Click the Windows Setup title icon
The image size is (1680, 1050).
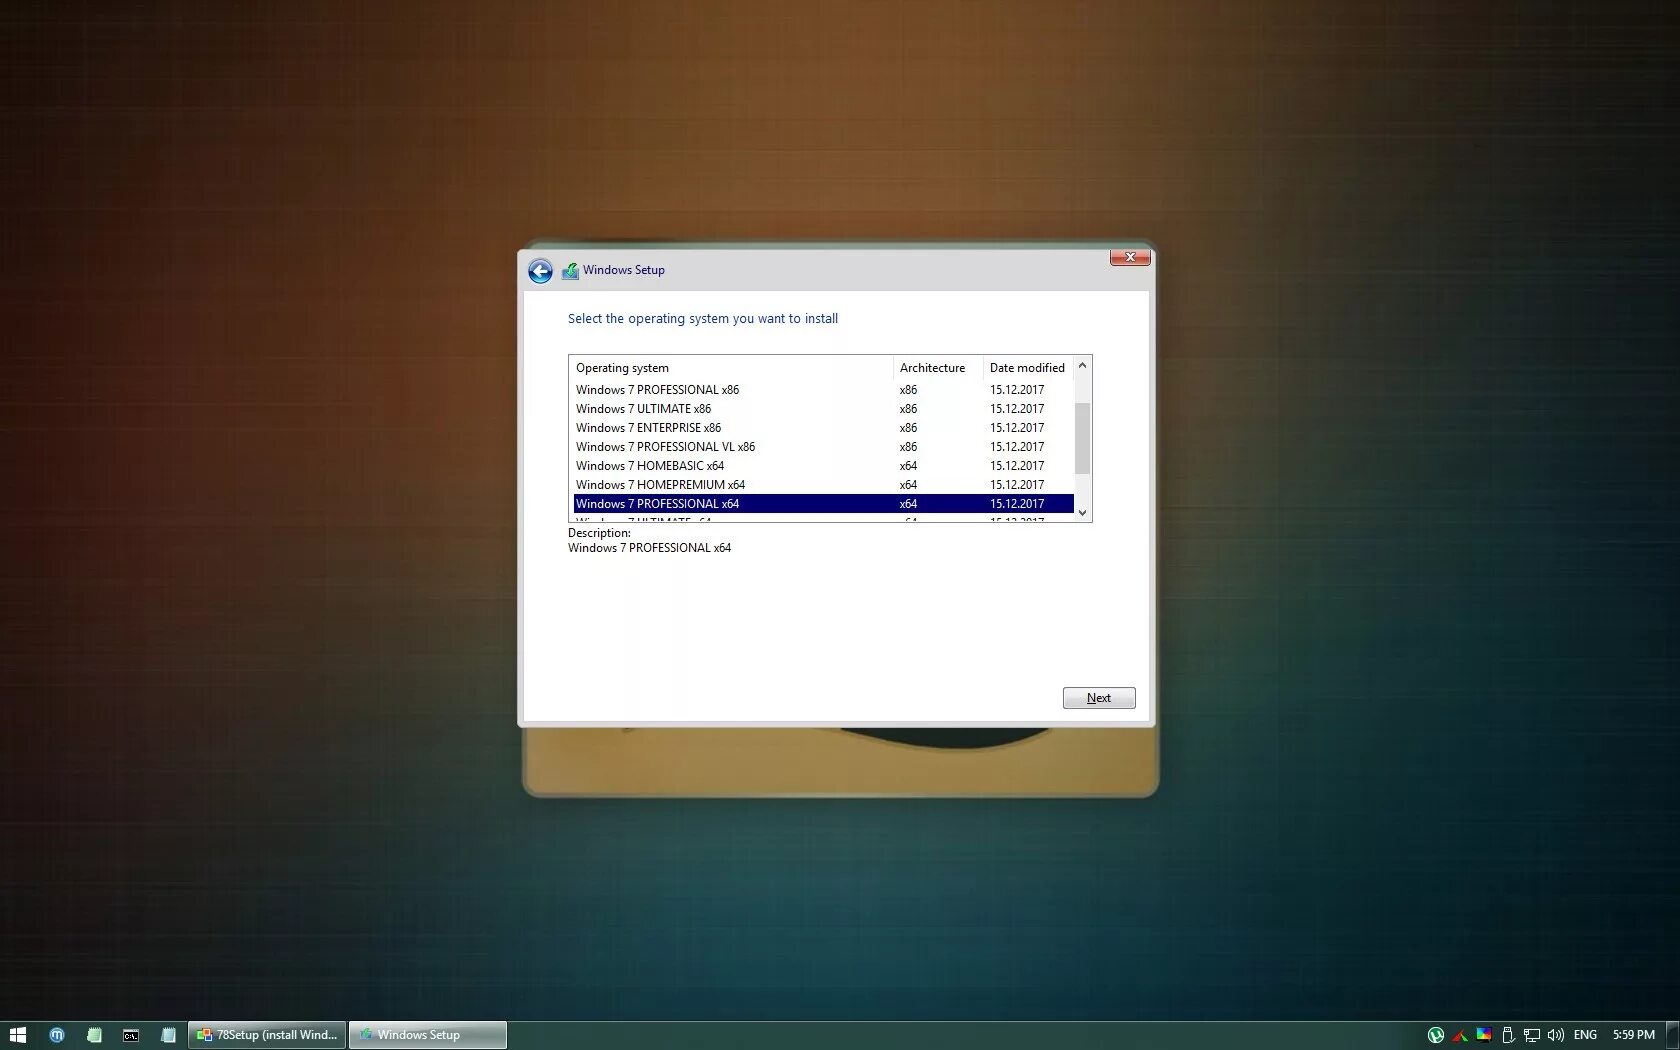pos(570,270)
